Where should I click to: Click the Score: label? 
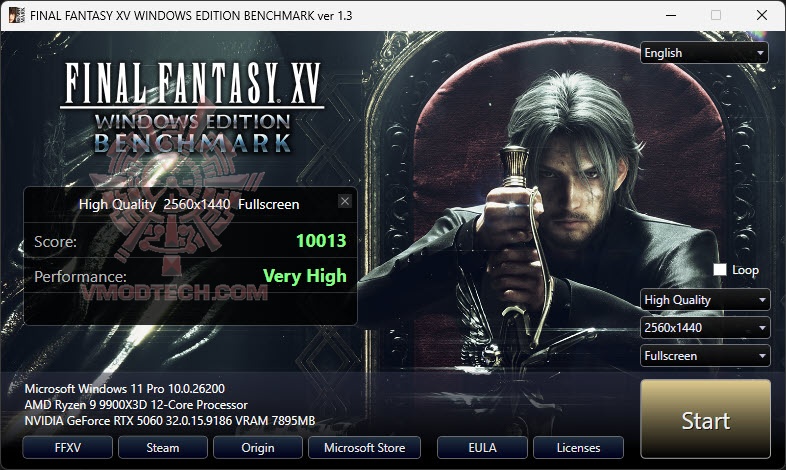coord(55,242)
